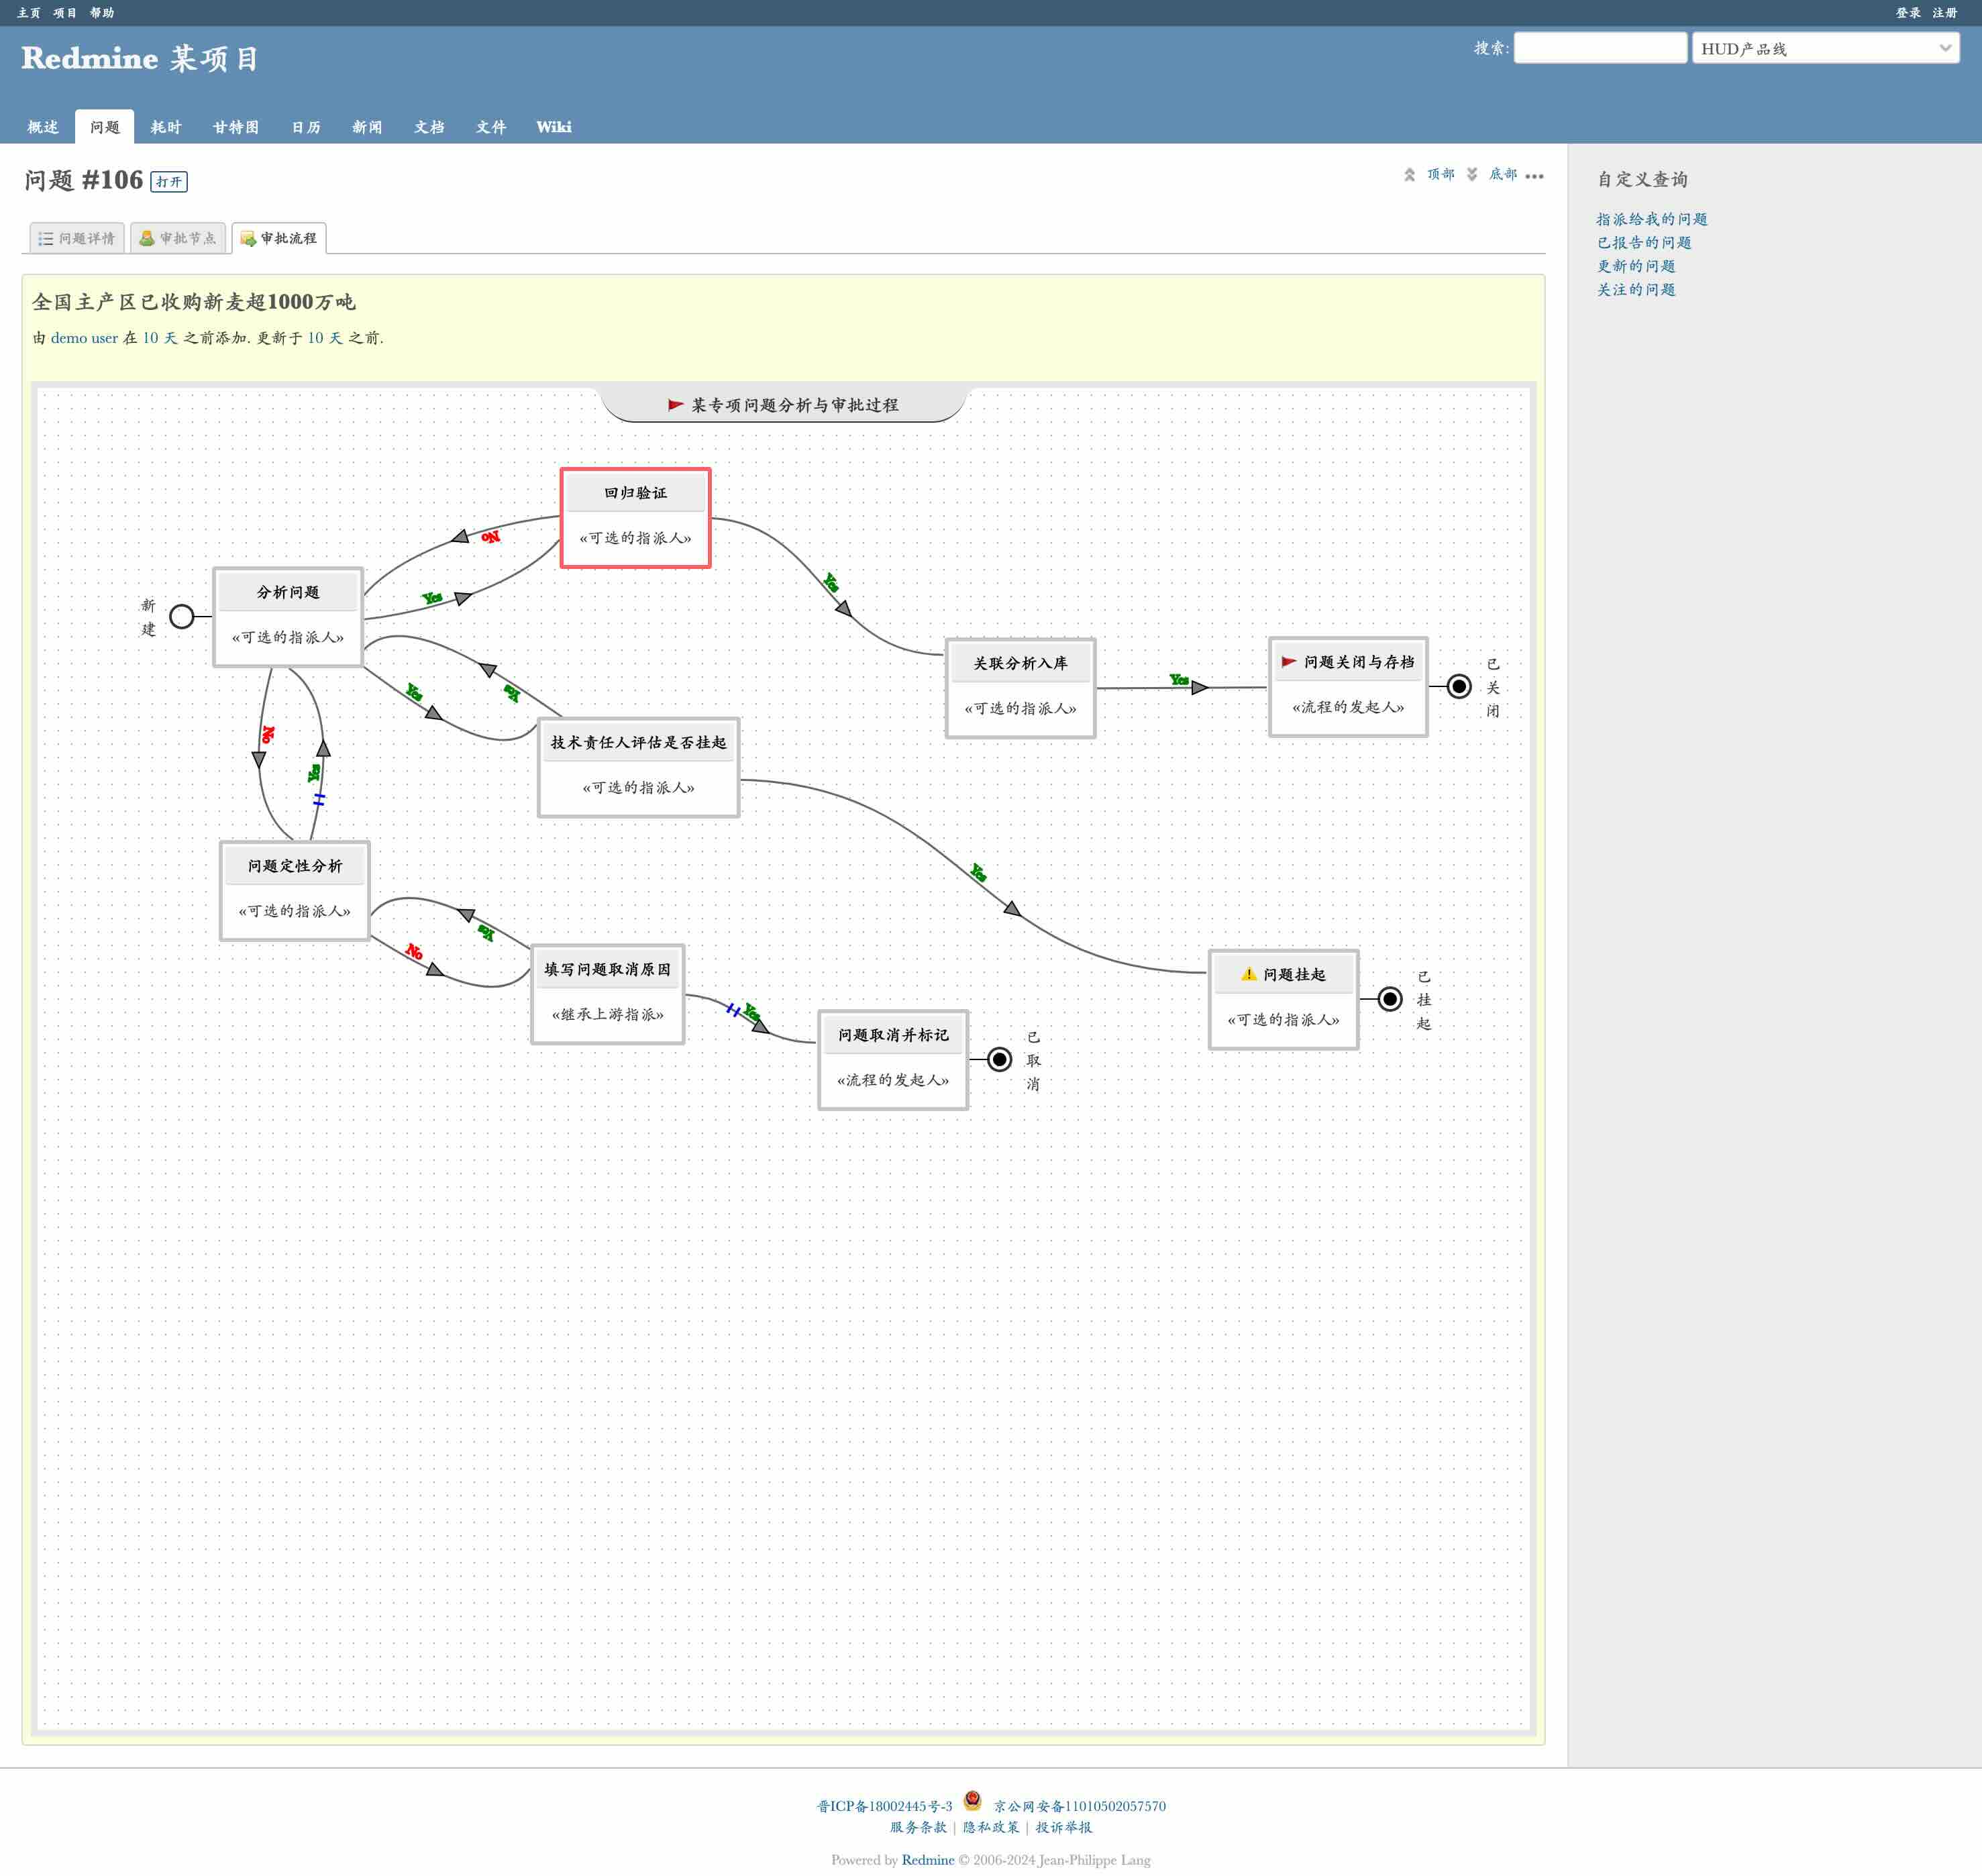Select the 填写问题取消原因 node
1982x1876 pixels.
coord(608,994)
